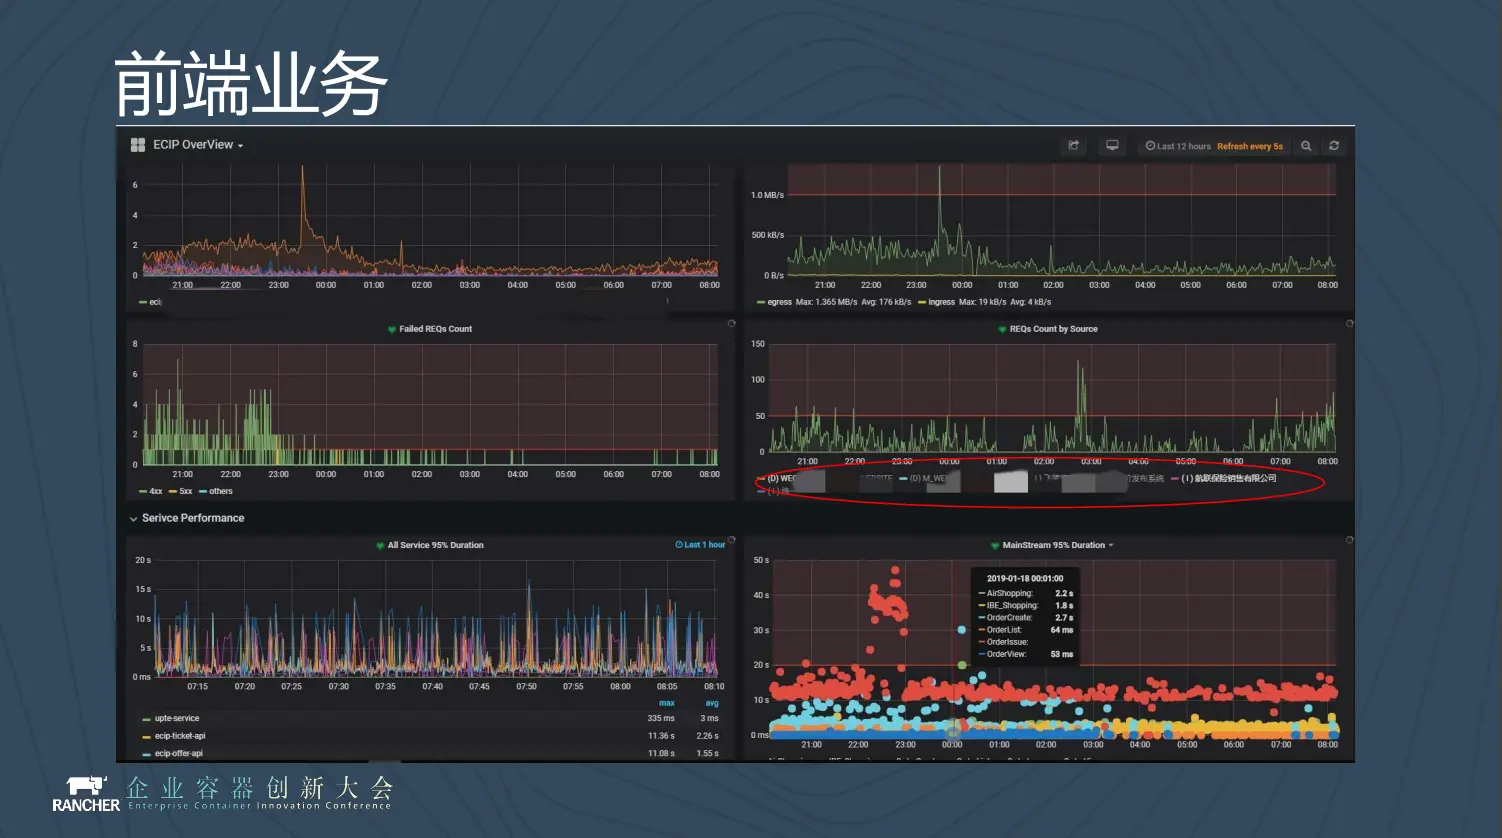Viewport: 1502px width, 838px height.
Task: Open the All Service 95% Duration panel menu
Action: pyautogui.click(x=436, y=545)
